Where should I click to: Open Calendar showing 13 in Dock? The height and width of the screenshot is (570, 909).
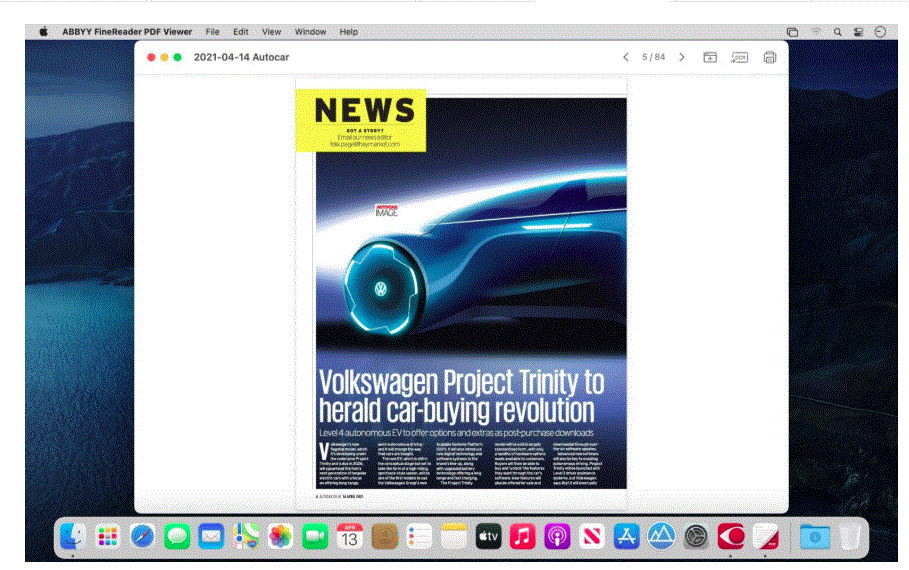click(350, 536)
